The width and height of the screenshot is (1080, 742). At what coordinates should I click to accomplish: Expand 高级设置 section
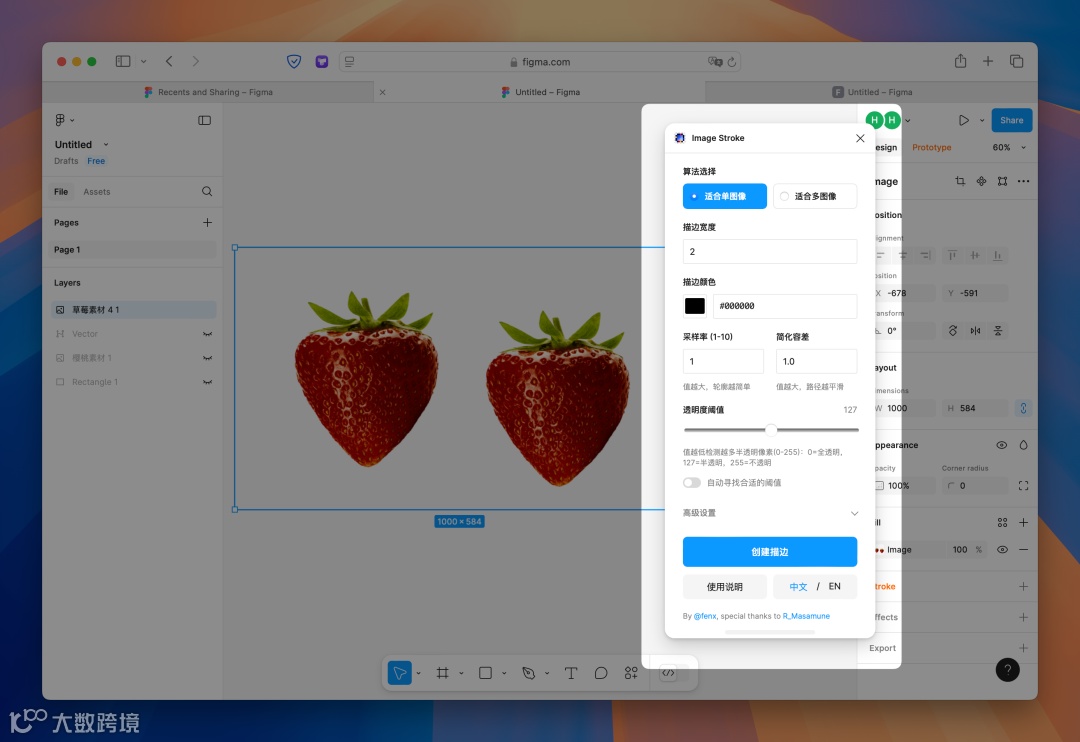point(770,513)
